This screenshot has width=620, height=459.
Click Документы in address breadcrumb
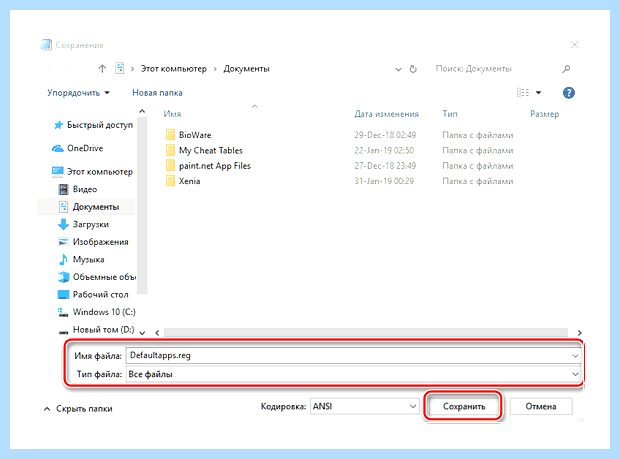(246, 69)
